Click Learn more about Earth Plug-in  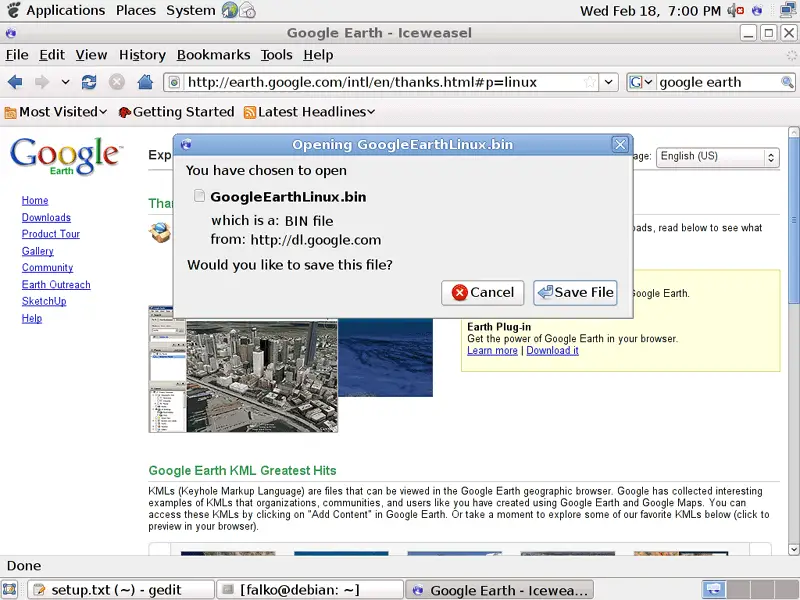[x=492, y=351]
